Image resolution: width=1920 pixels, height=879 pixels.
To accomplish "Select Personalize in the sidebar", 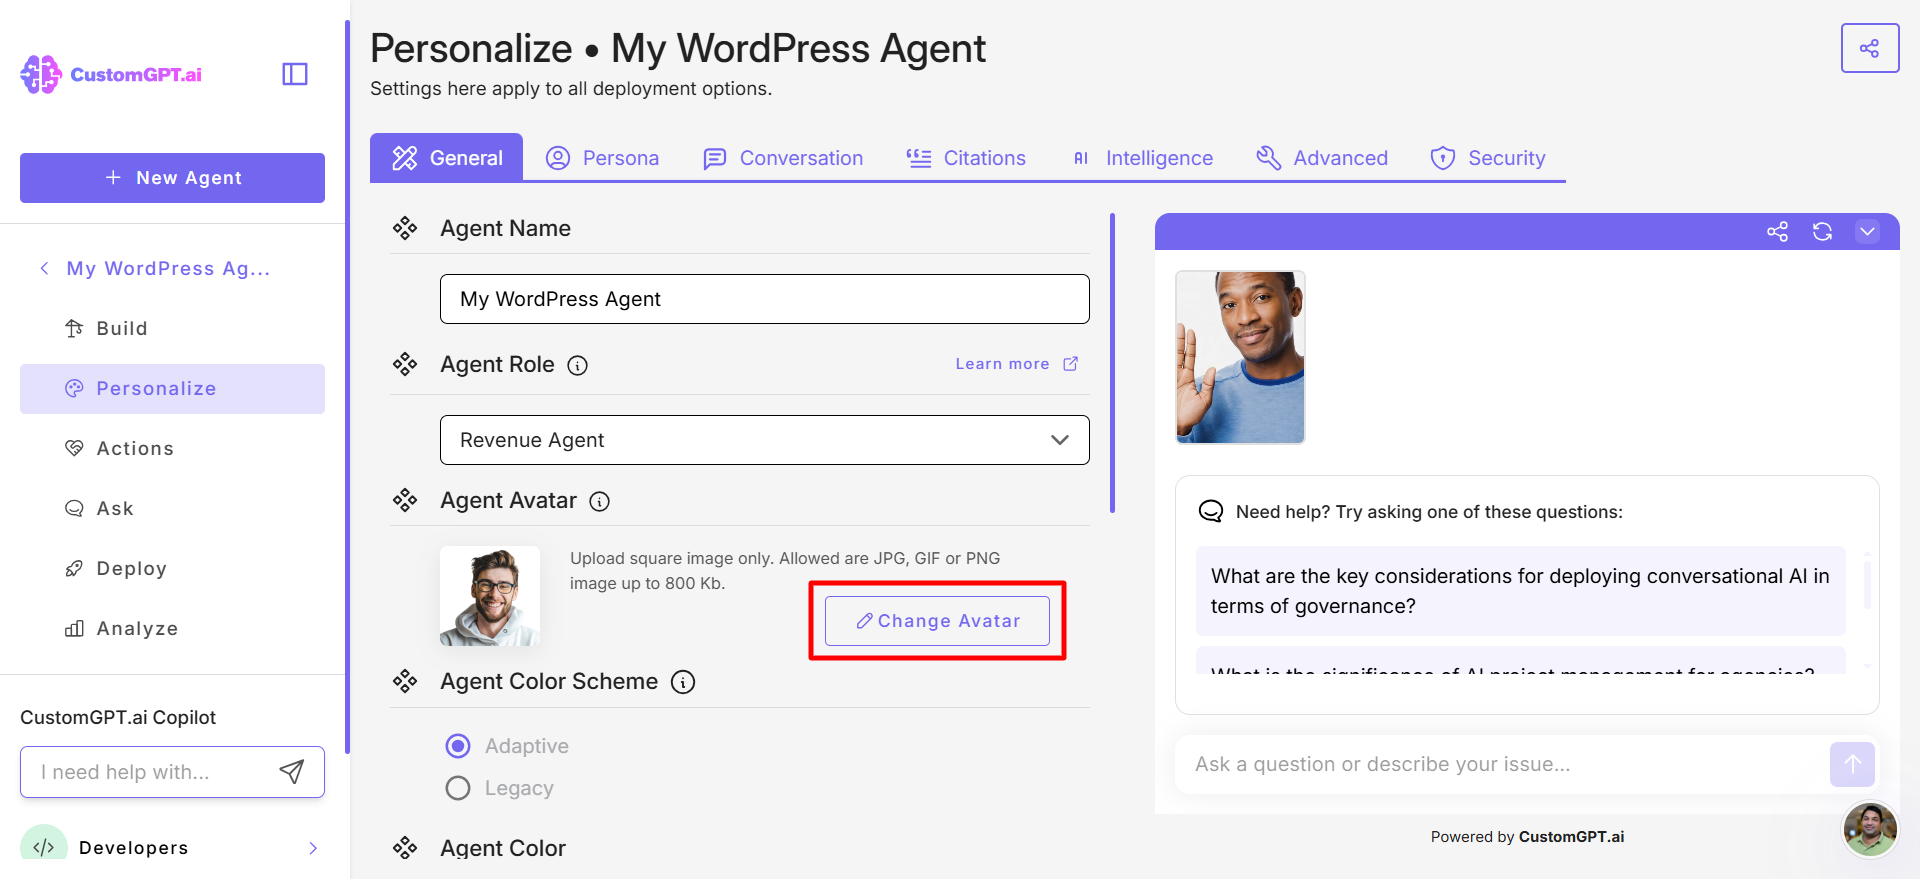I will [172, 389].
